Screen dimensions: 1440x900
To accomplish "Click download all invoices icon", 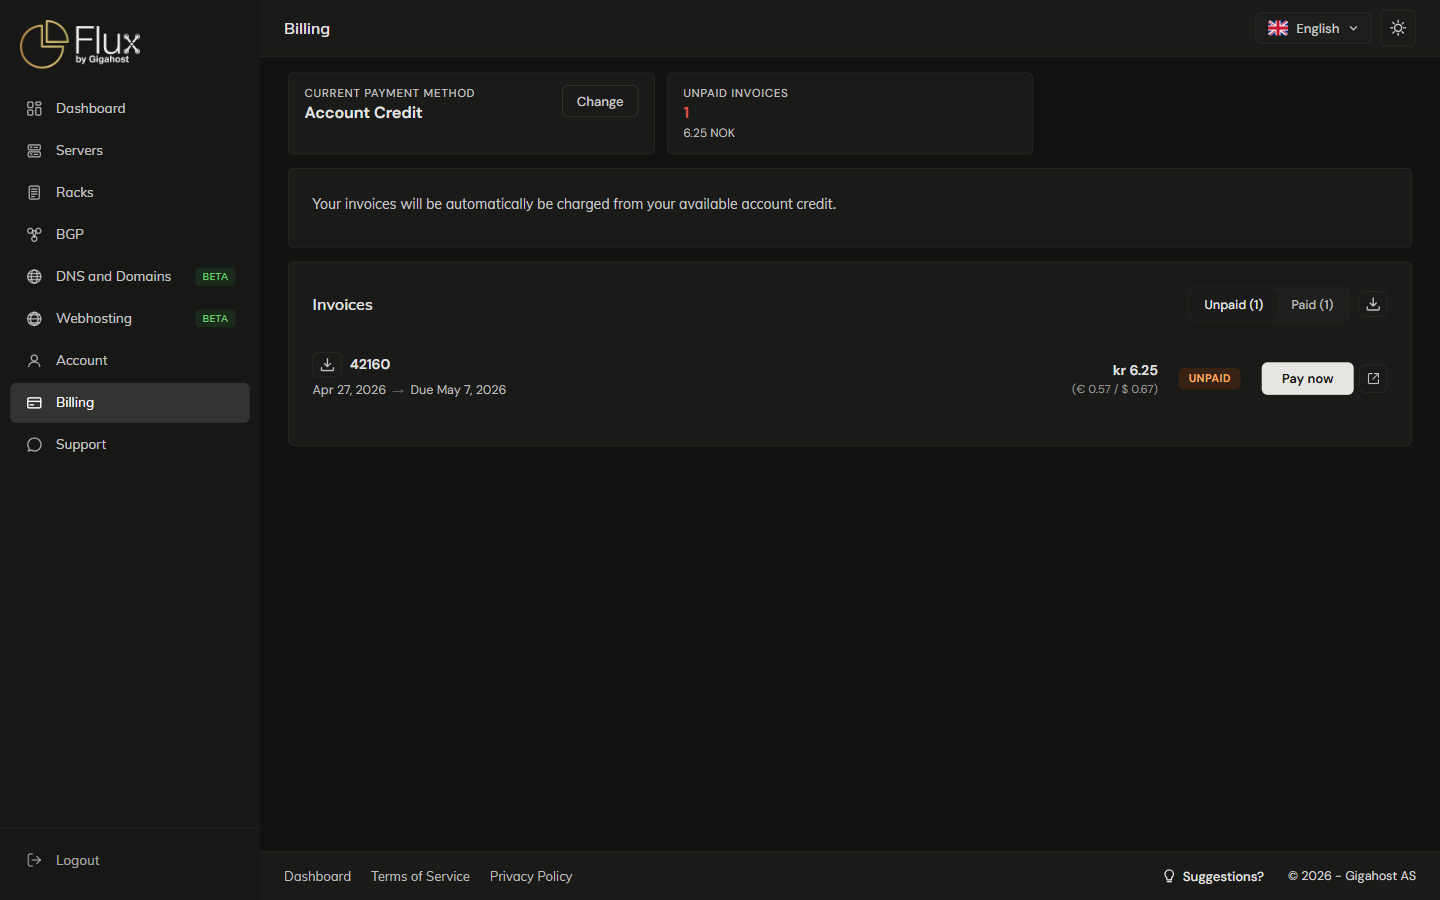I will point(1373,304).
